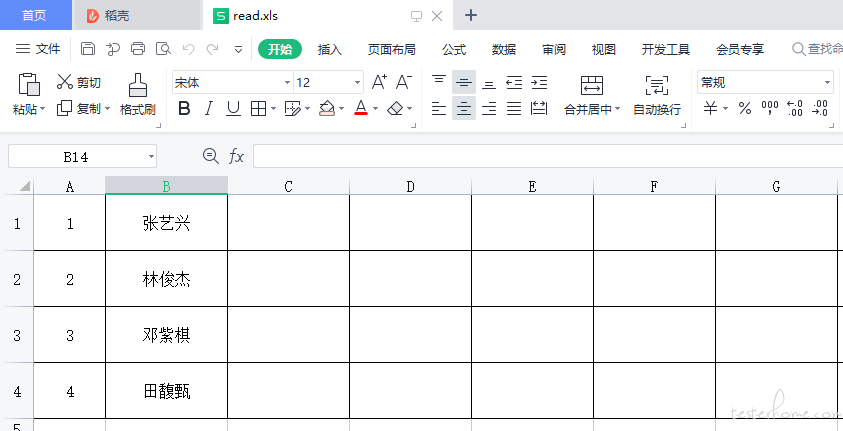Toggle Bold formatting
The image size is (843, 431).
(x=184, y=109)
